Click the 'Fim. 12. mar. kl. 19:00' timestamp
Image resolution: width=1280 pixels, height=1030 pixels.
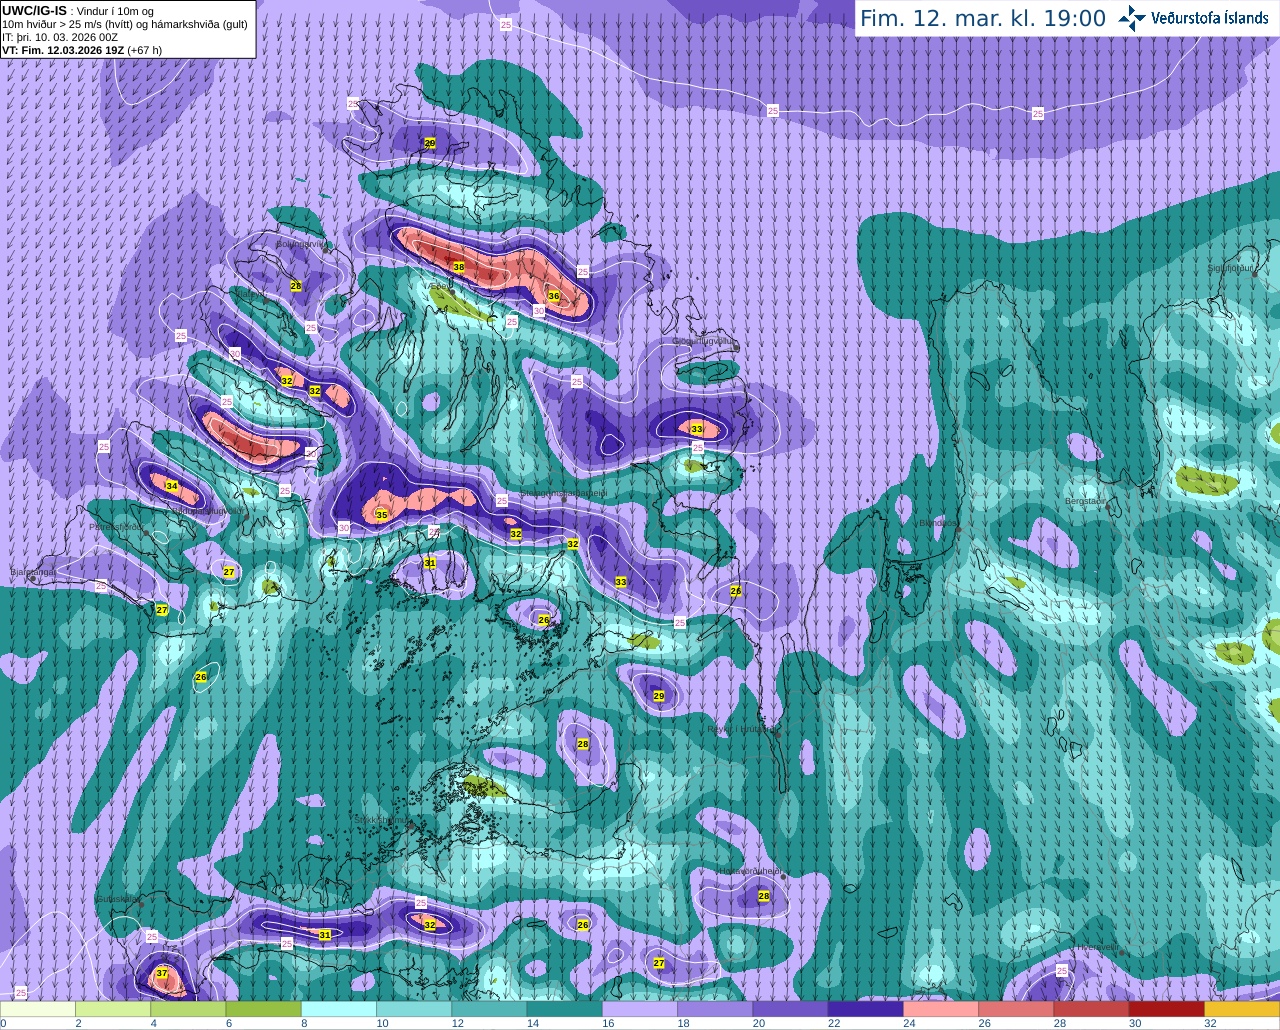click(983, 18)
